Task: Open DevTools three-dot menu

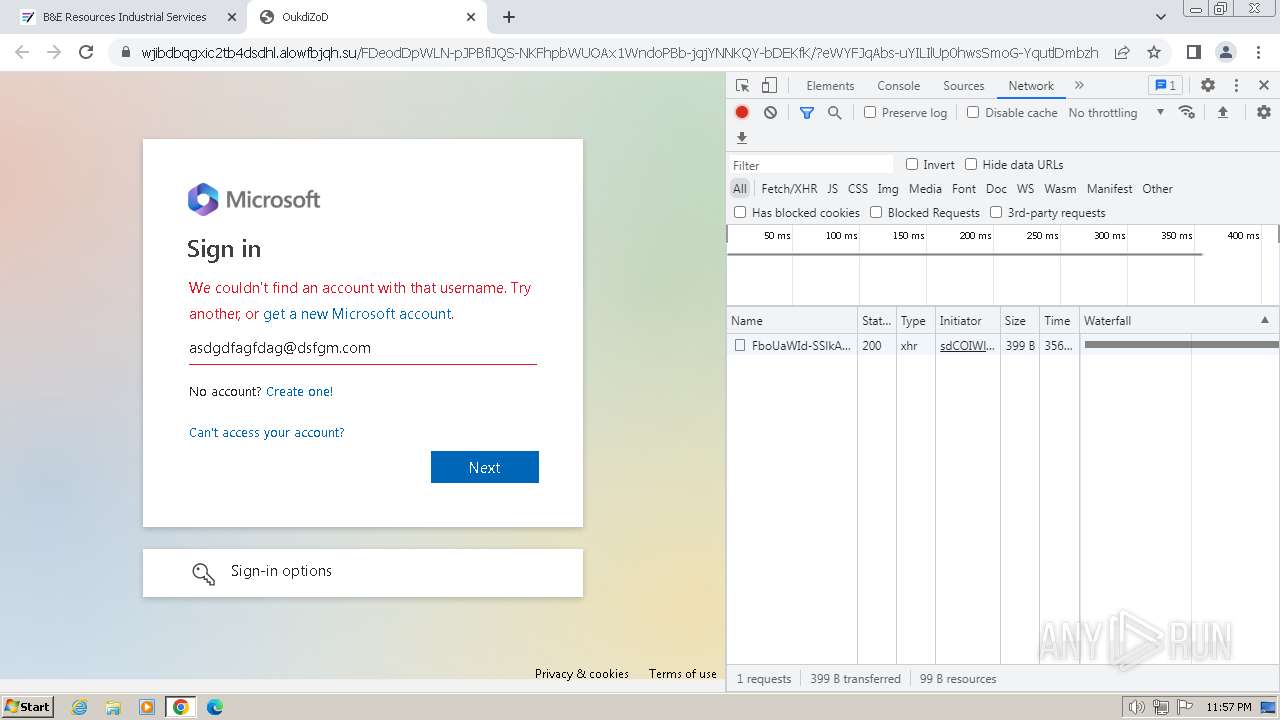Action: tap(1236, 86)
